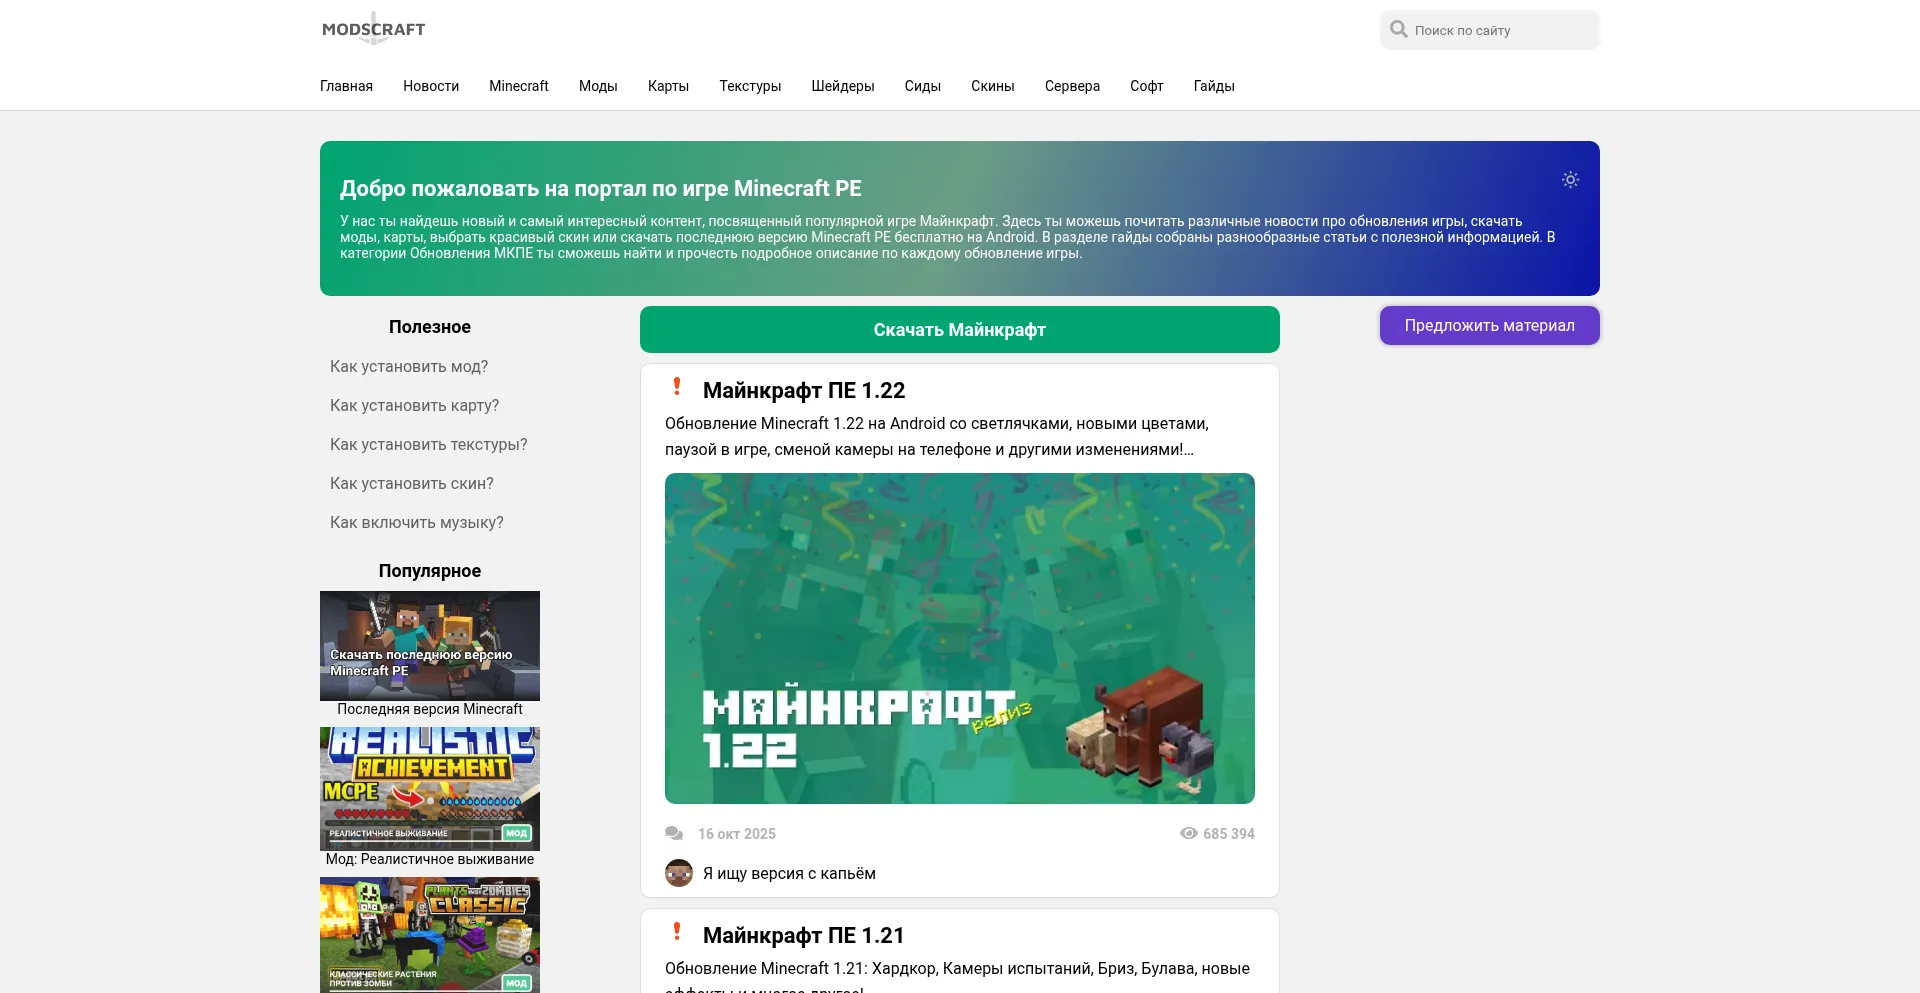
Task: Click the Майнкрафт 1.22 release banner image
Action: 960,638
